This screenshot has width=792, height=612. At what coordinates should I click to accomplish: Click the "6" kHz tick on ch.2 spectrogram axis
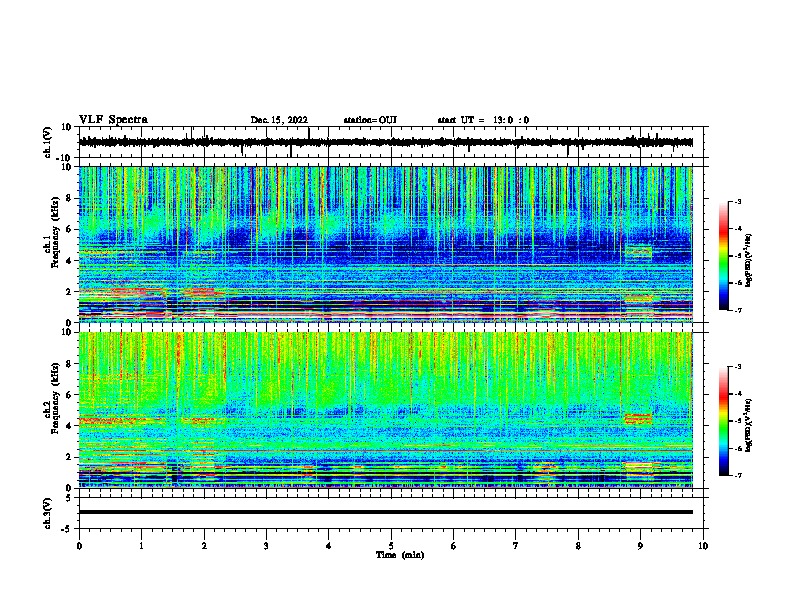pyautogui.click(x=69, y=395)
